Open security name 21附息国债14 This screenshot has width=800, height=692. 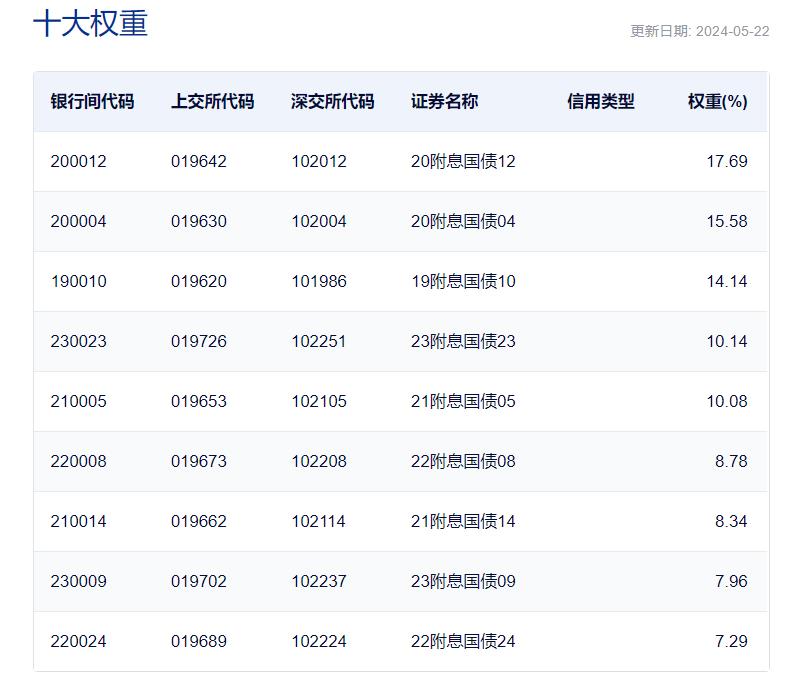tap(463, 521)
